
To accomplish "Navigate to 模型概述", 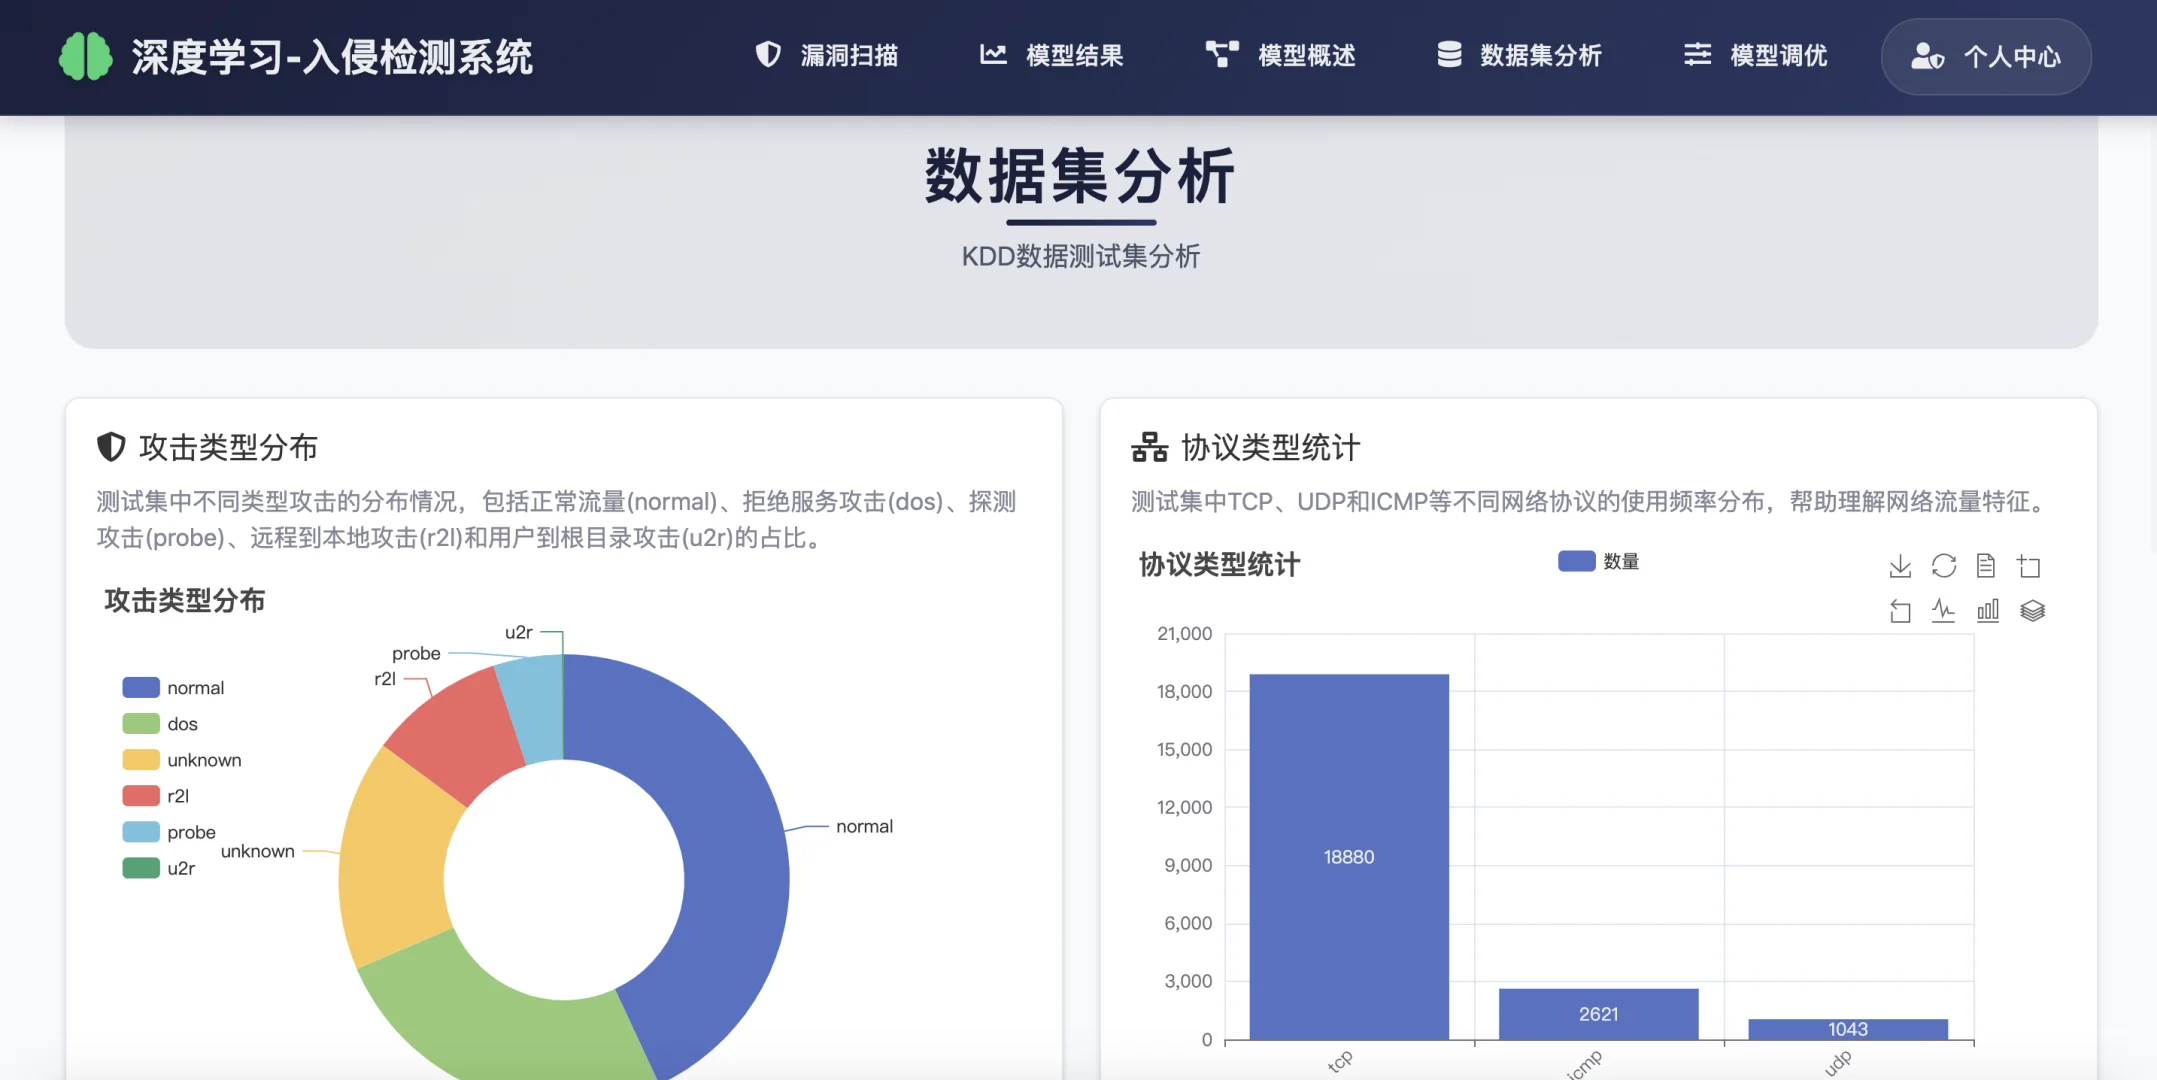I will coord(1307,56).
